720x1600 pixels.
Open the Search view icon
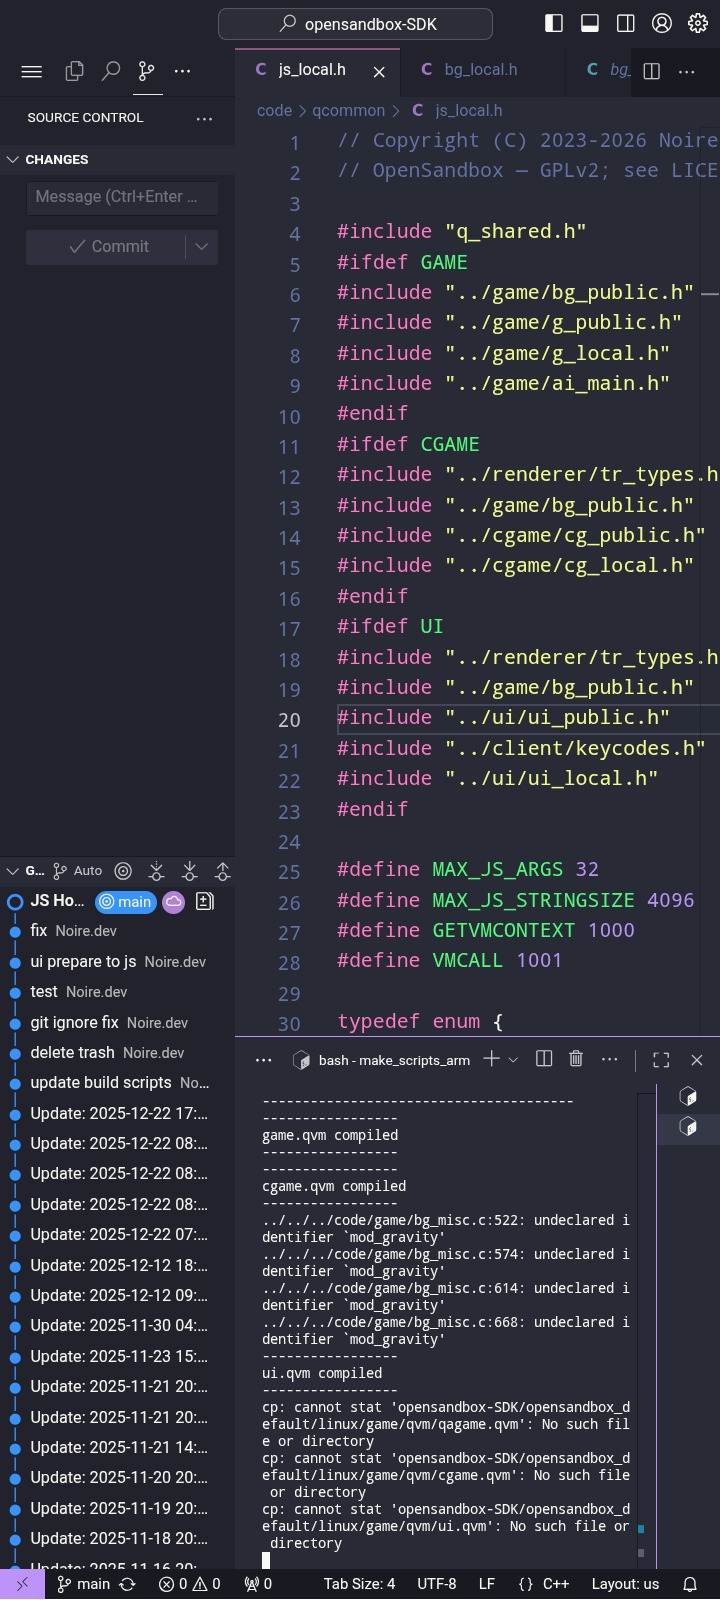pos(111,71)
